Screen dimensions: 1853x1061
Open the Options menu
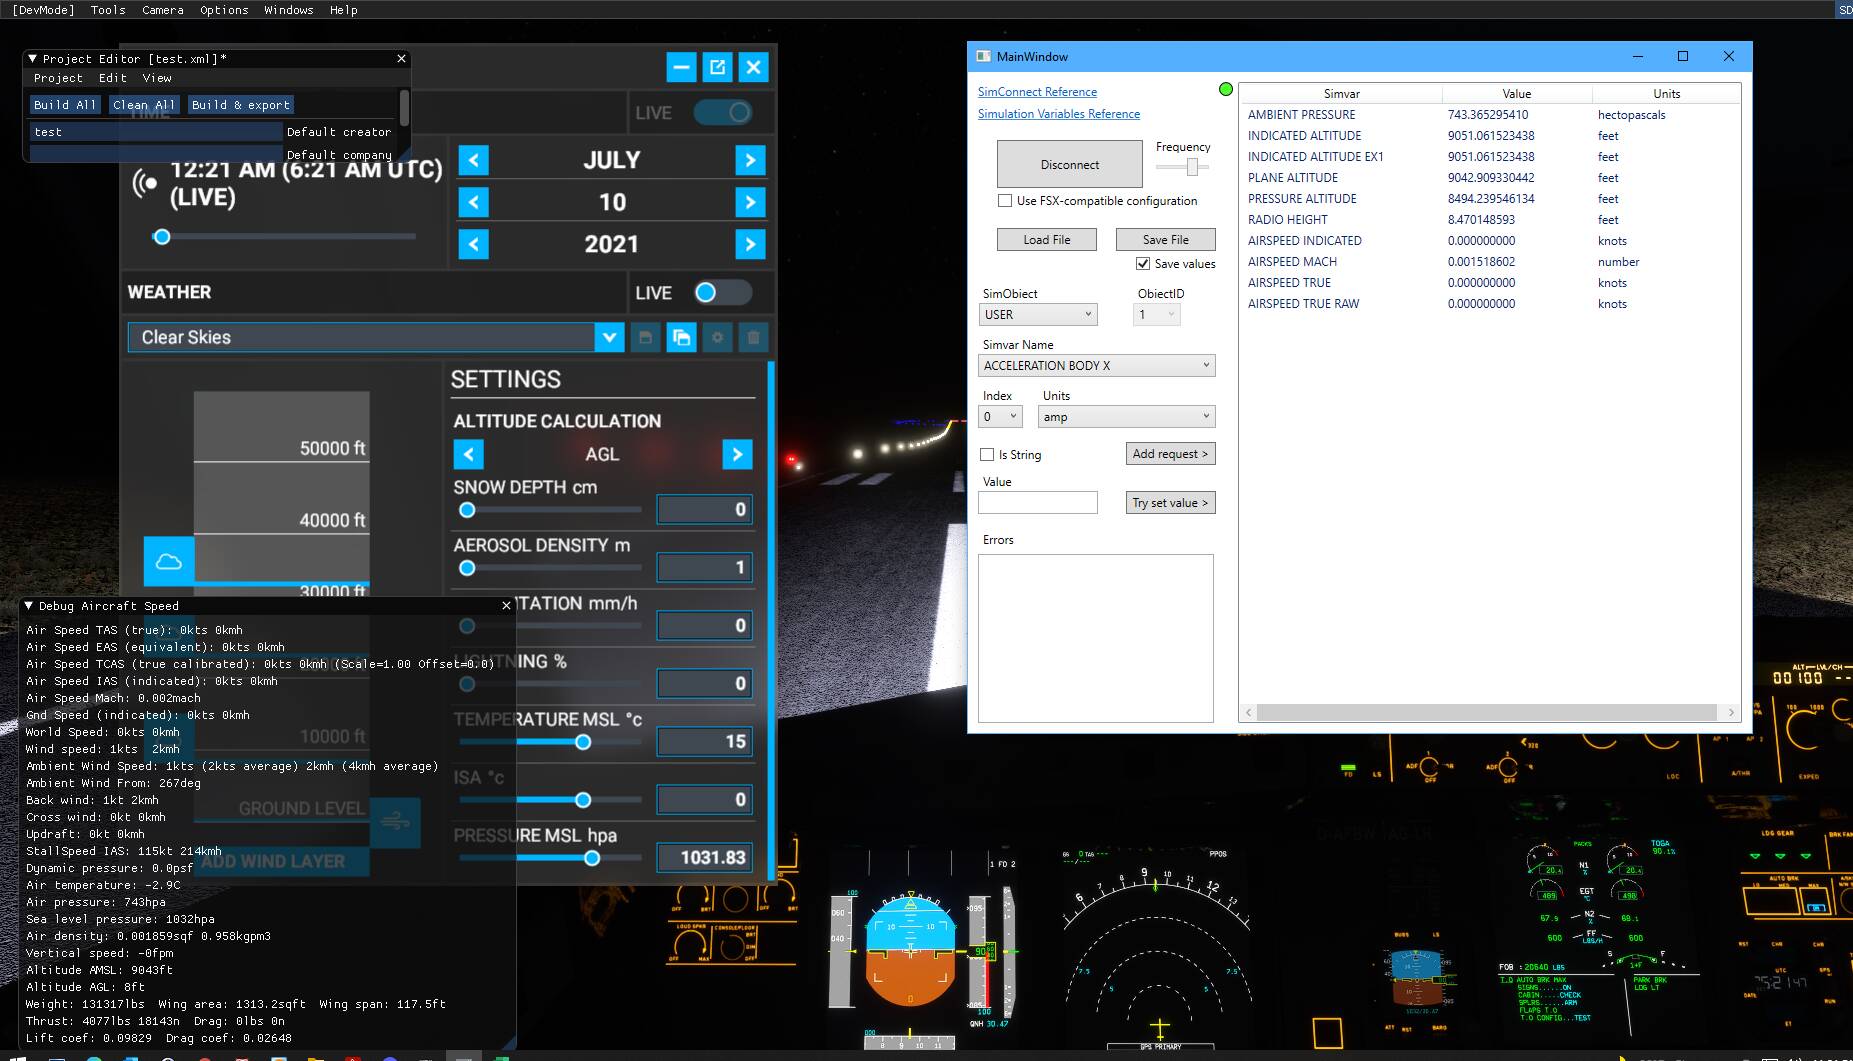pos(224,10)
